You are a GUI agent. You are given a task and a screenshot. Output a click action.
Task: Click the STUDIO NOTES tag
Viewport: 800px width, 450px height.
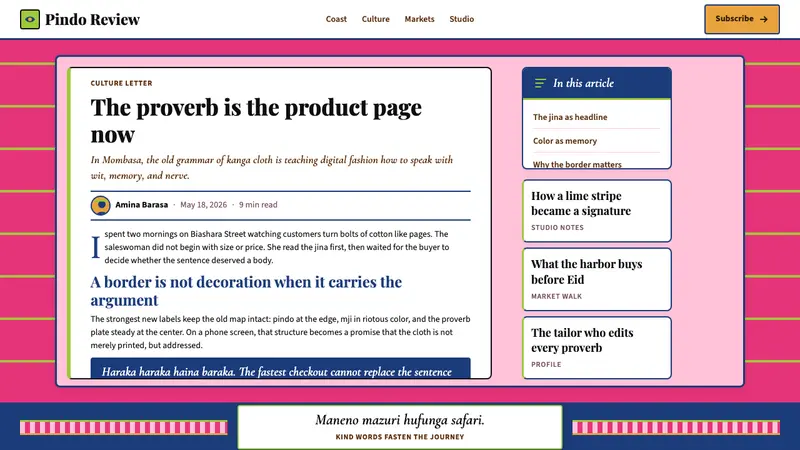[557, 228]
